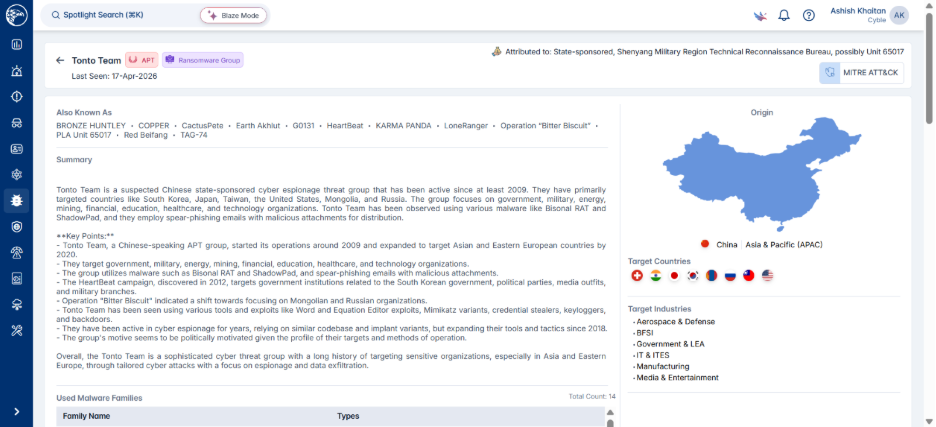Image resolution: width=936 pixels, height=427 pixels.
Task: Click the back arrow beside Tonto Team
Action: click(x=60, y=60)
